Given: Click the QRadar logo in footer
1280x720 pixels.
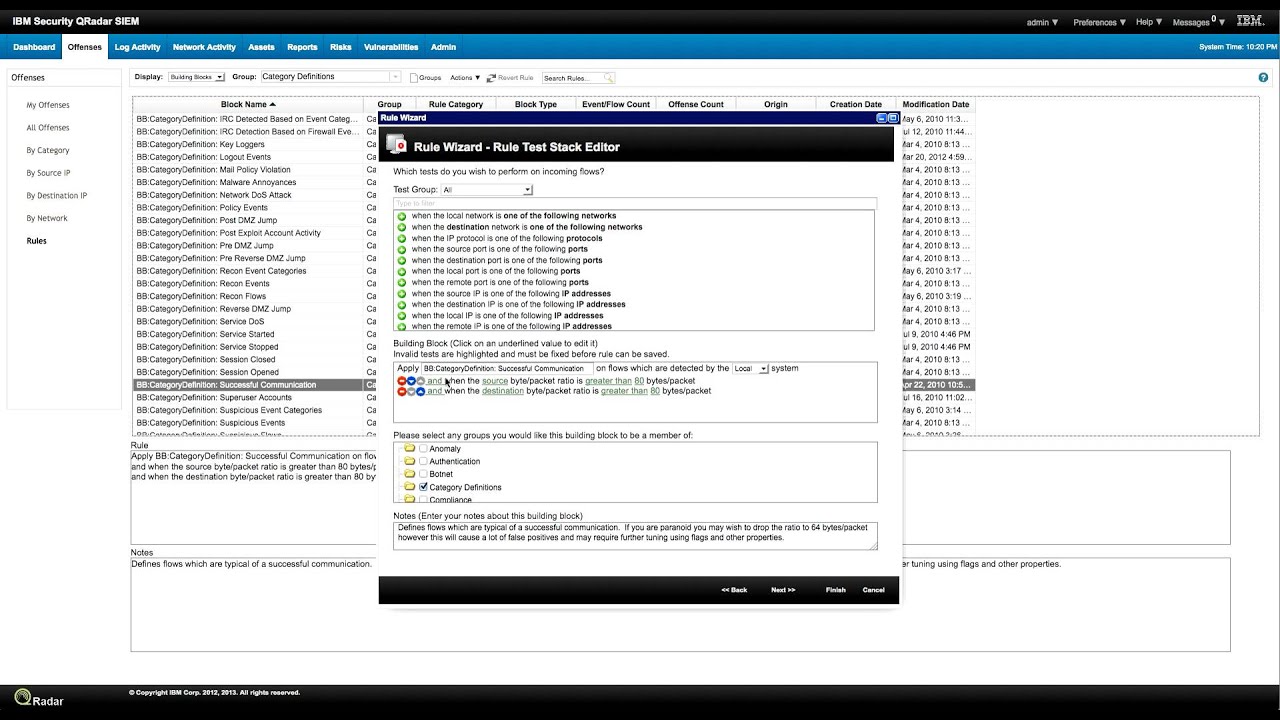Looking at the screenshot, I should coord(39,699).
